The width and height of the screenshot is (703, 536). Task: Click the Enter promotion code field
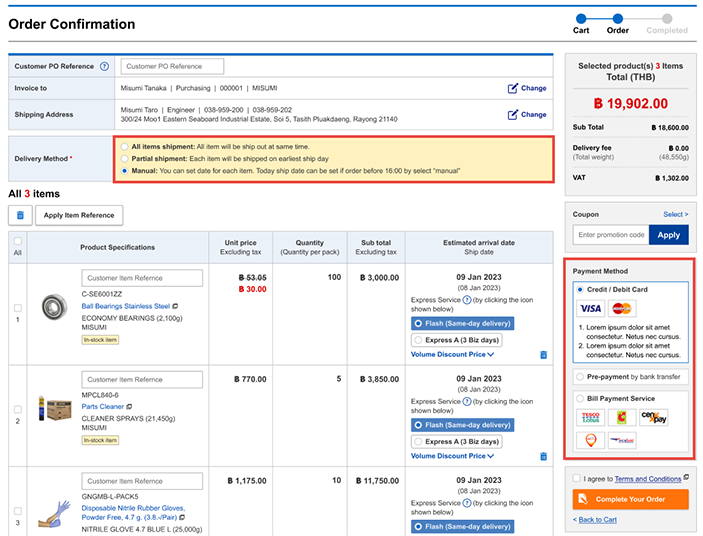click(610, 235)
